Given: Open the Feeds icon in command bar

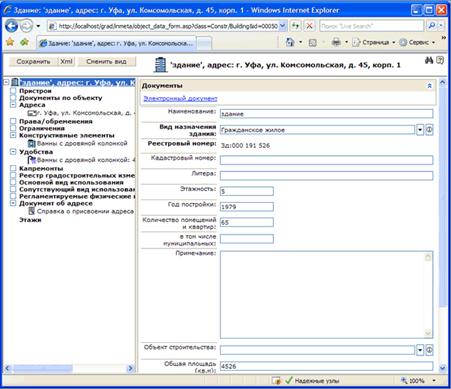Looking at the screenshot, I should point(313,43).
